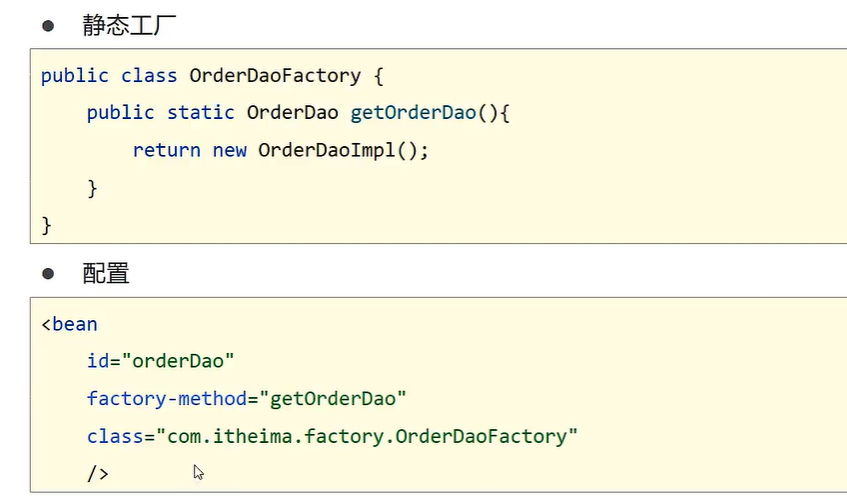Click the "getOrderDao" factory-method value
This screenshot has height=496, width=847.
click(x=333, y=399)
